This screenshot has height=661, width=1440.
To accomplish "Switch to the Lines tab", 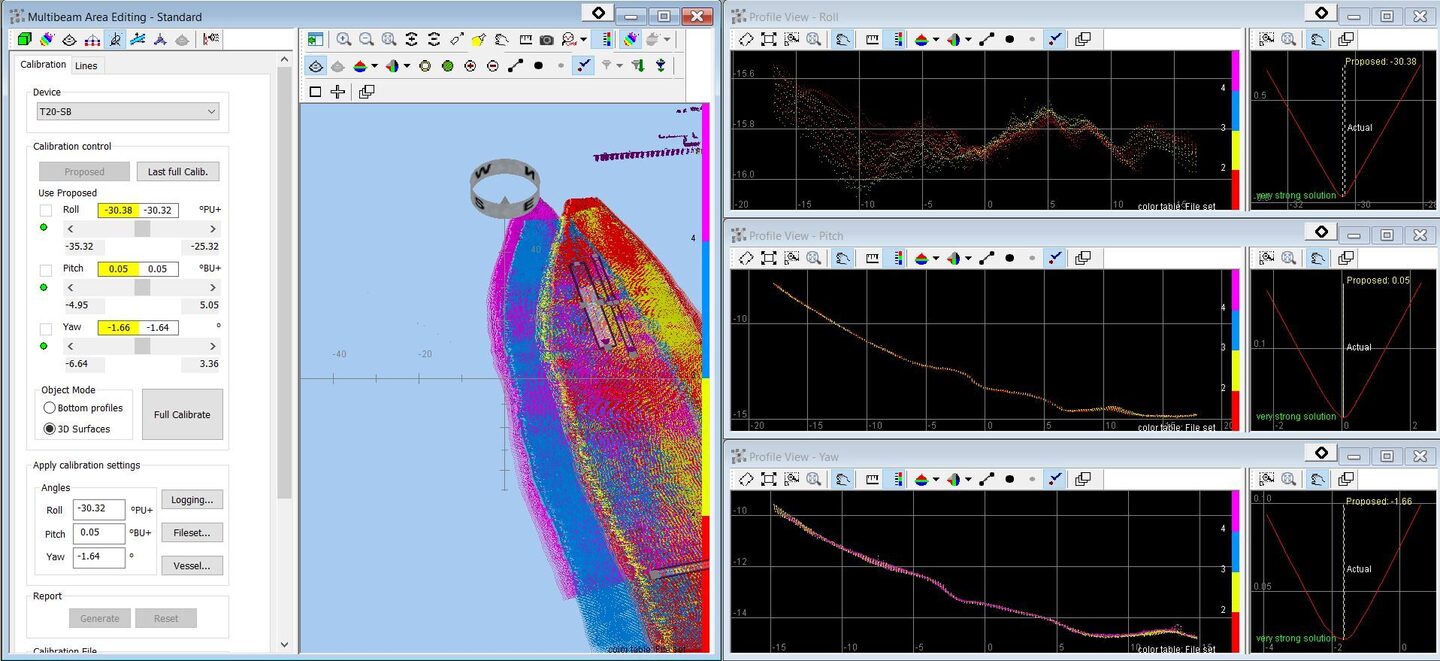I will coord(86,65).
